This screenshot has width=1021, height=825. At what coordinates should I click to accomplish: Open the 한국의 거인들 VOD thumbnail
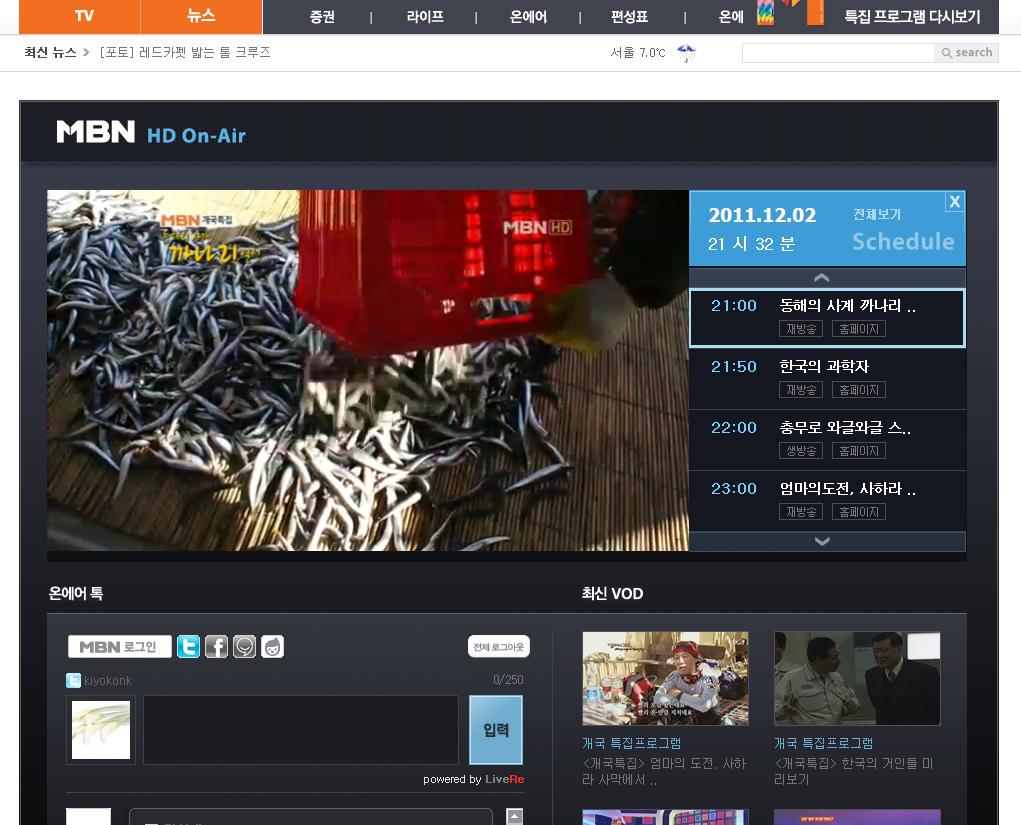(x=857, y=678)
